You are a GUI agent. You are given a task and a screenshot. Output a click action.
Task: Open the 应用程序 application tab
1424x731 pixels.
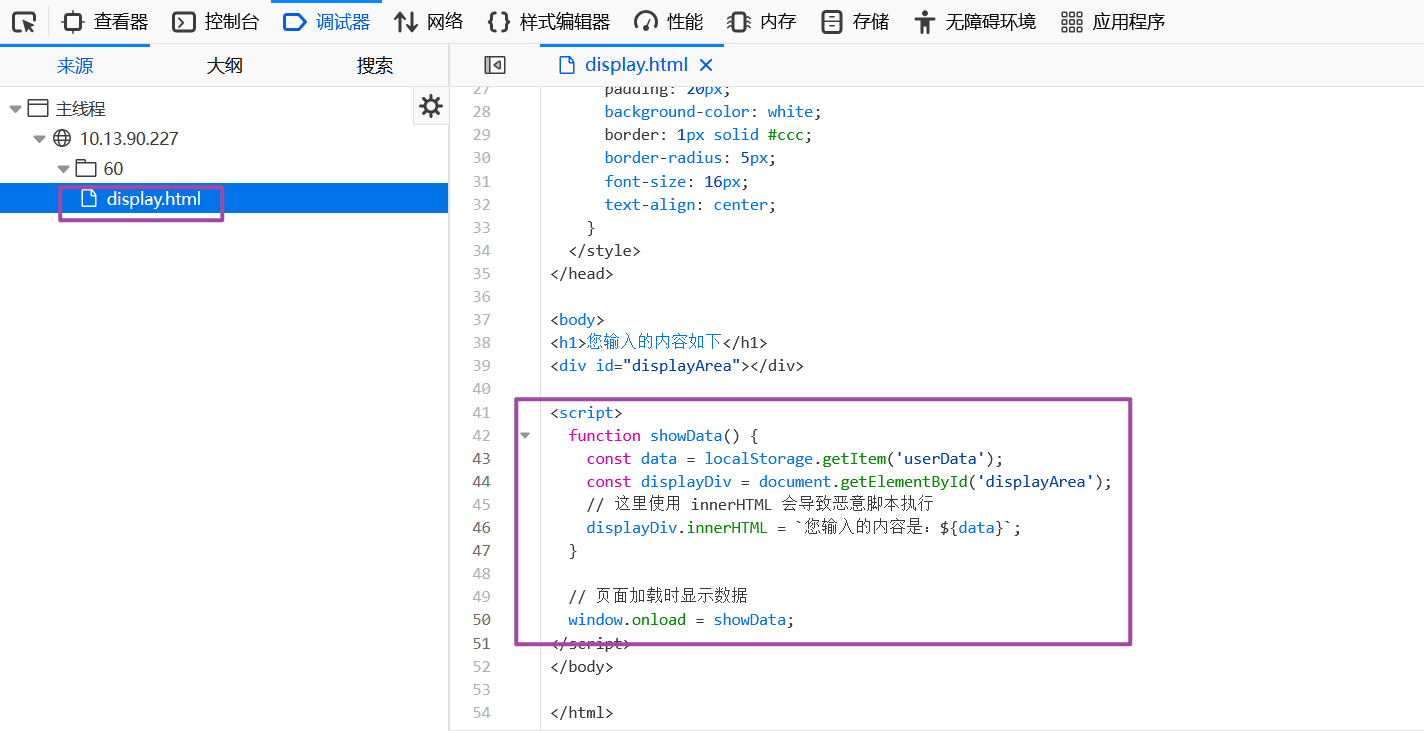point(1112,22)
